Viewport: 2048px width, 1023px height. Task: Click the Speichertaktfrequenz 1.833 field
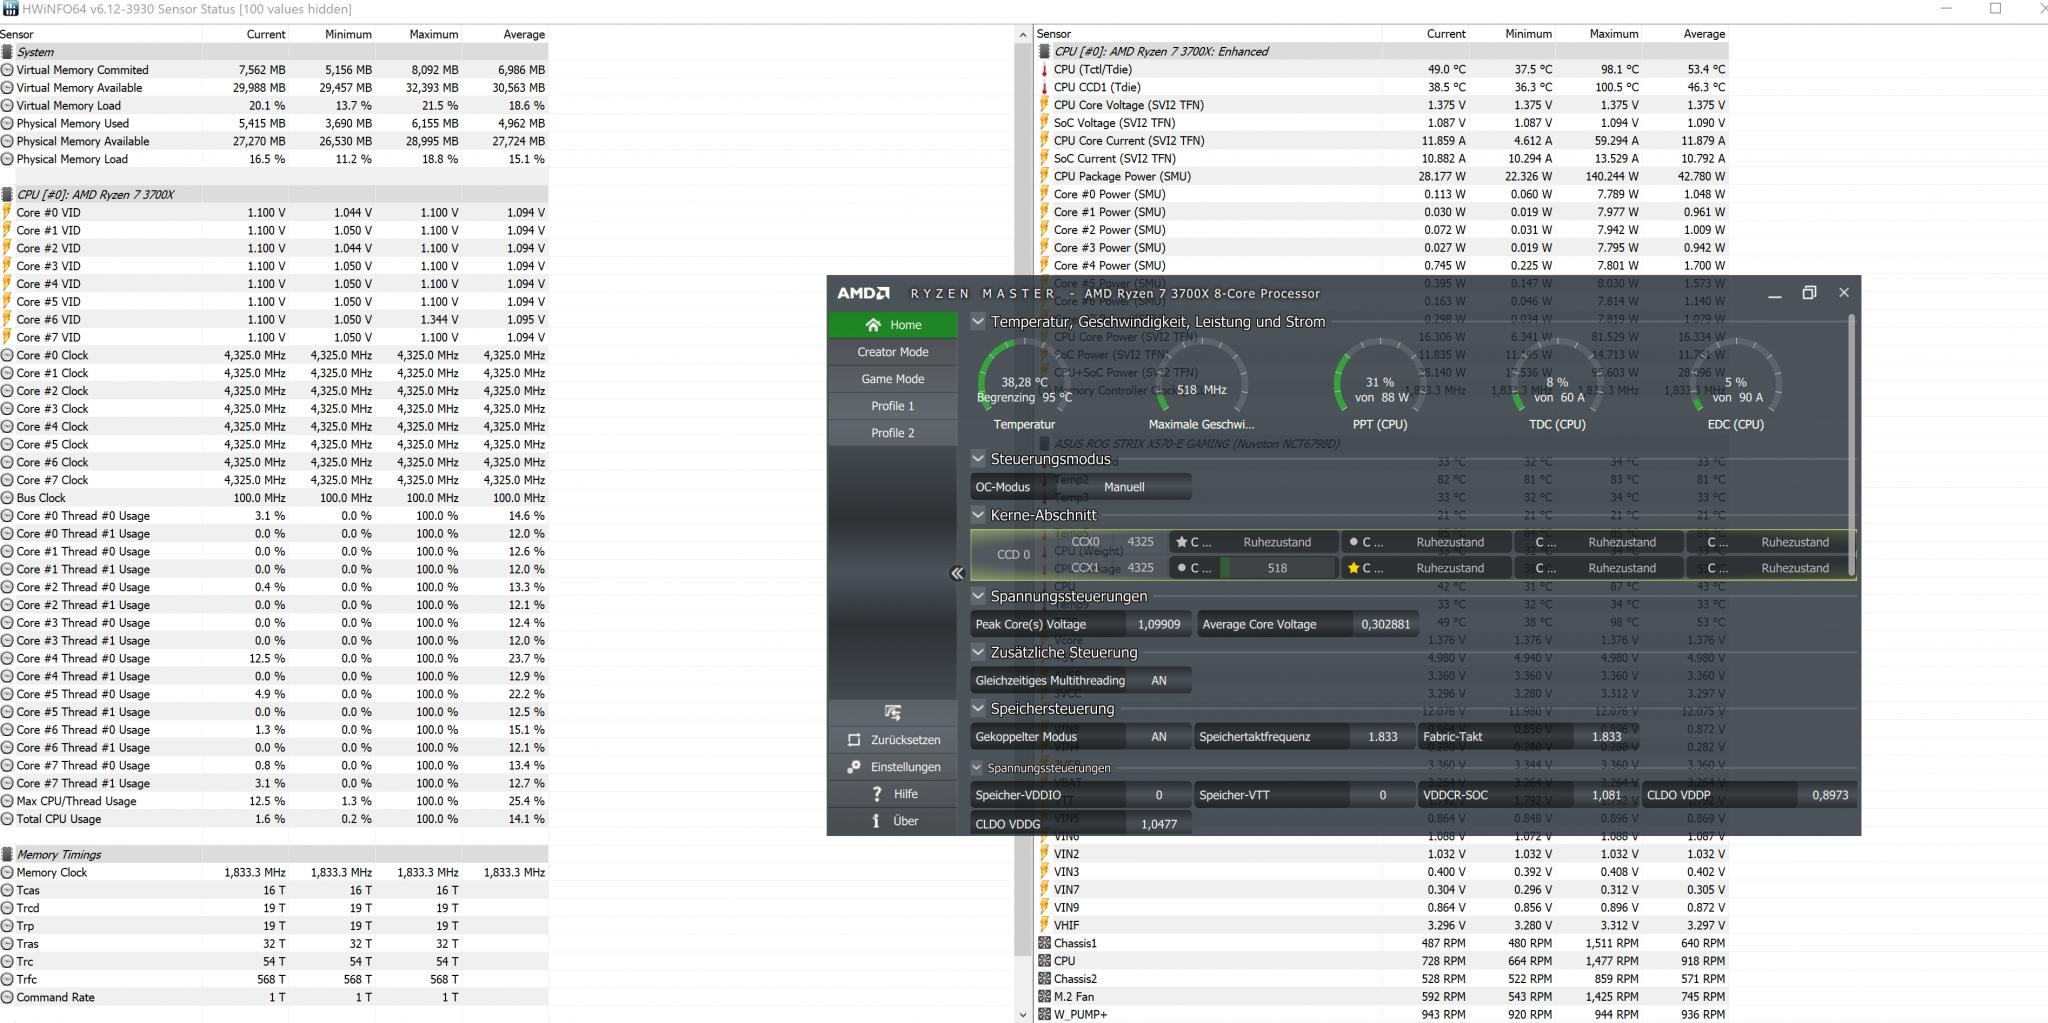[1305, 737]
